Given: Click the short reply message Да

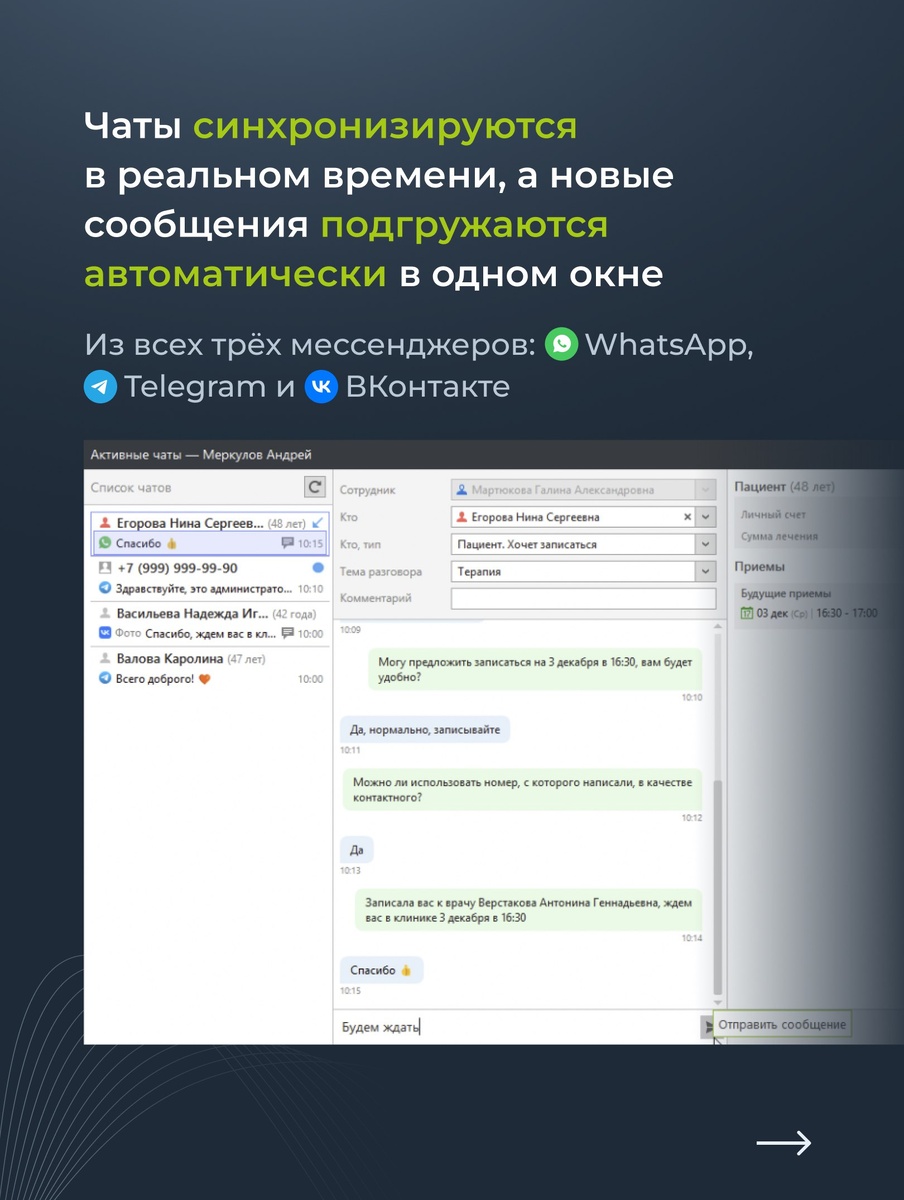Looking at the screenshot, I should (x=357, y=850).
